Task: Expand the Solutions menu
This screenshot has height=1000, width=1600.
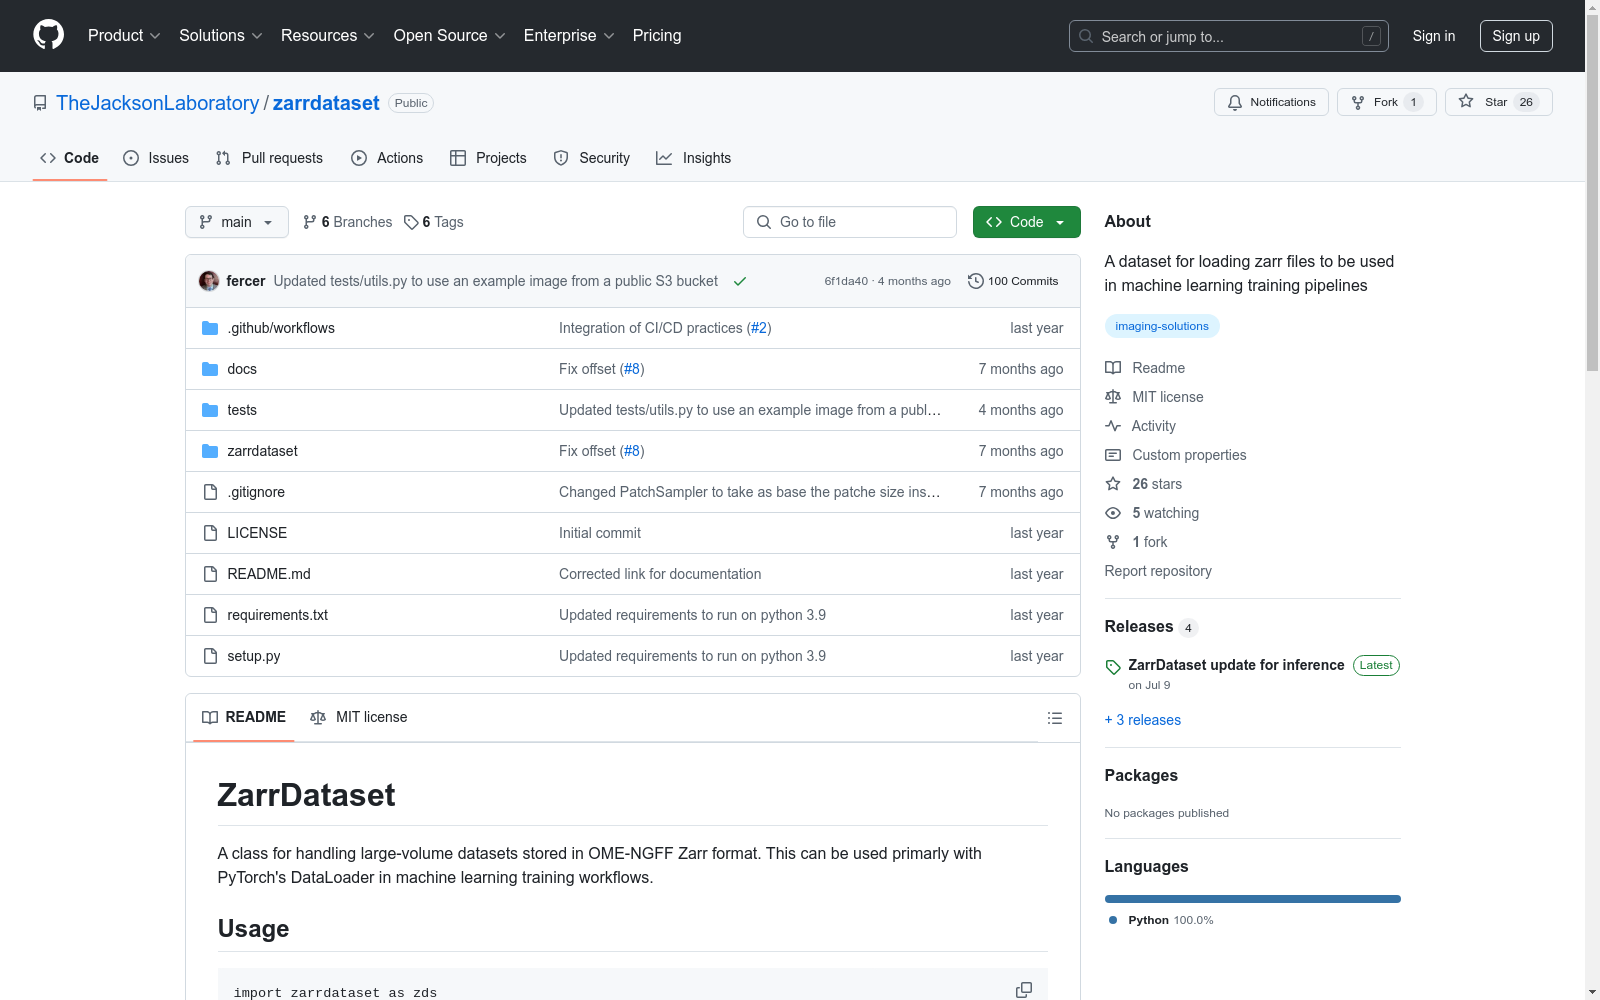Action: (x=221, y=36)
